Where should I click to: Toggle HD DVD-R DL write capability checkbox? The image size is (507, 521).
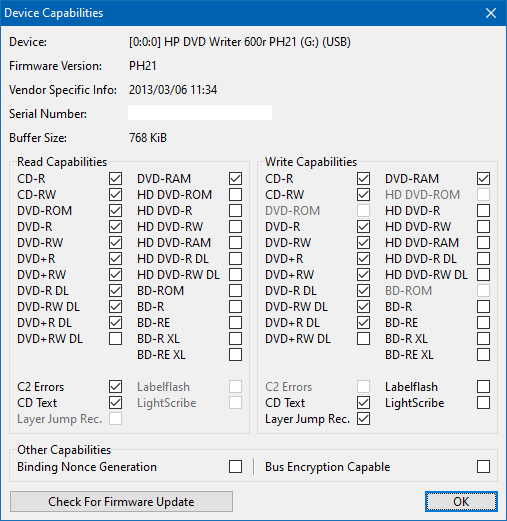[x=483, y=258]
